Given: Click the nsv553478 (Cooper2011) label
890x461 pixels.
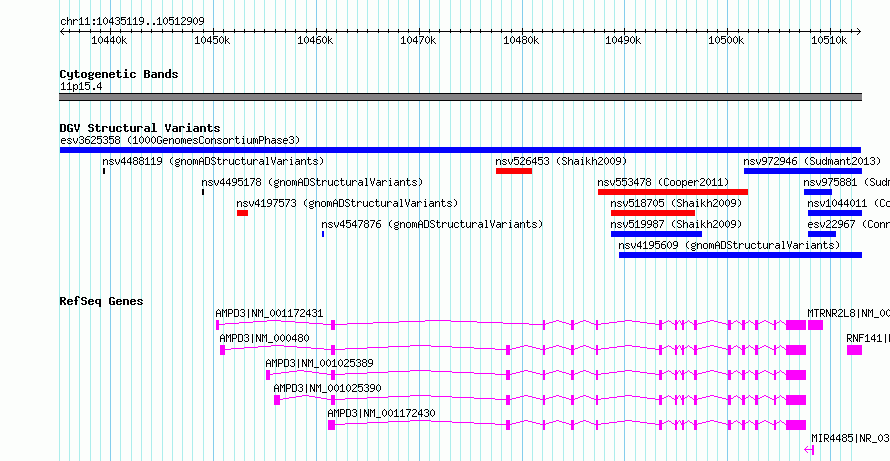Looking at the screenshot, I should click(x=663, y=182).
